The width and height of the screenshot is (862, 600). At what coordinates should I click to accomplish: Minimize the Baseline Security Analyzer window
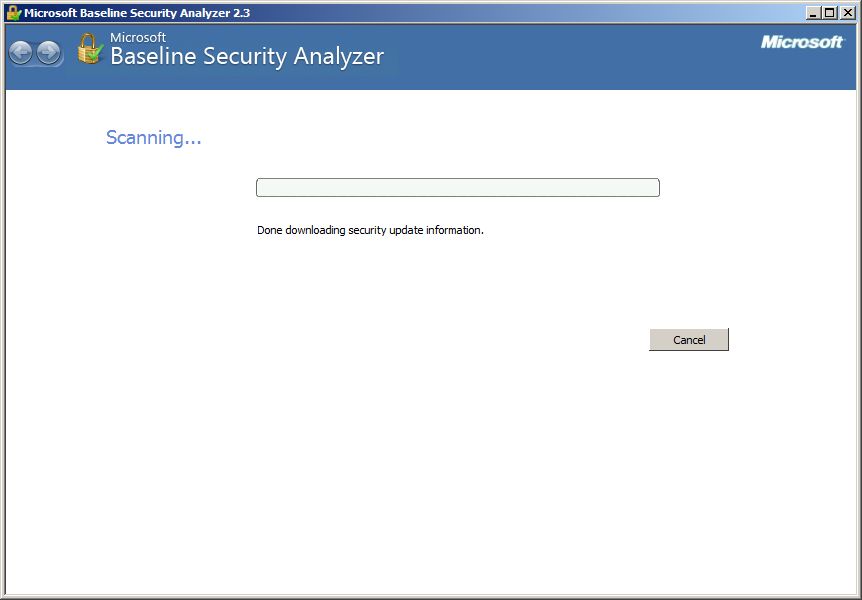pos(814,13)
